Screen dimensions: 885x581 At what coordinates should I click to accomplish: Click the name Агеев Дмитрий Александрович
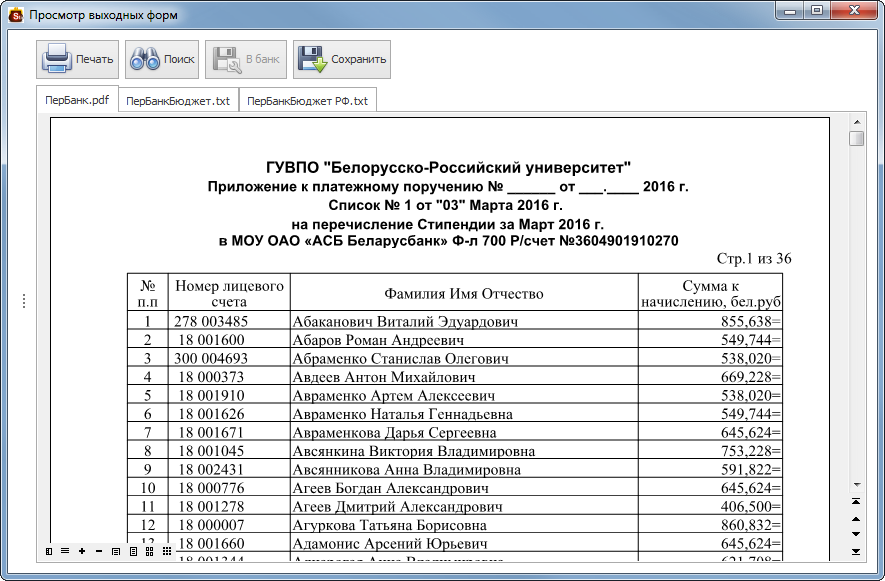397,506
